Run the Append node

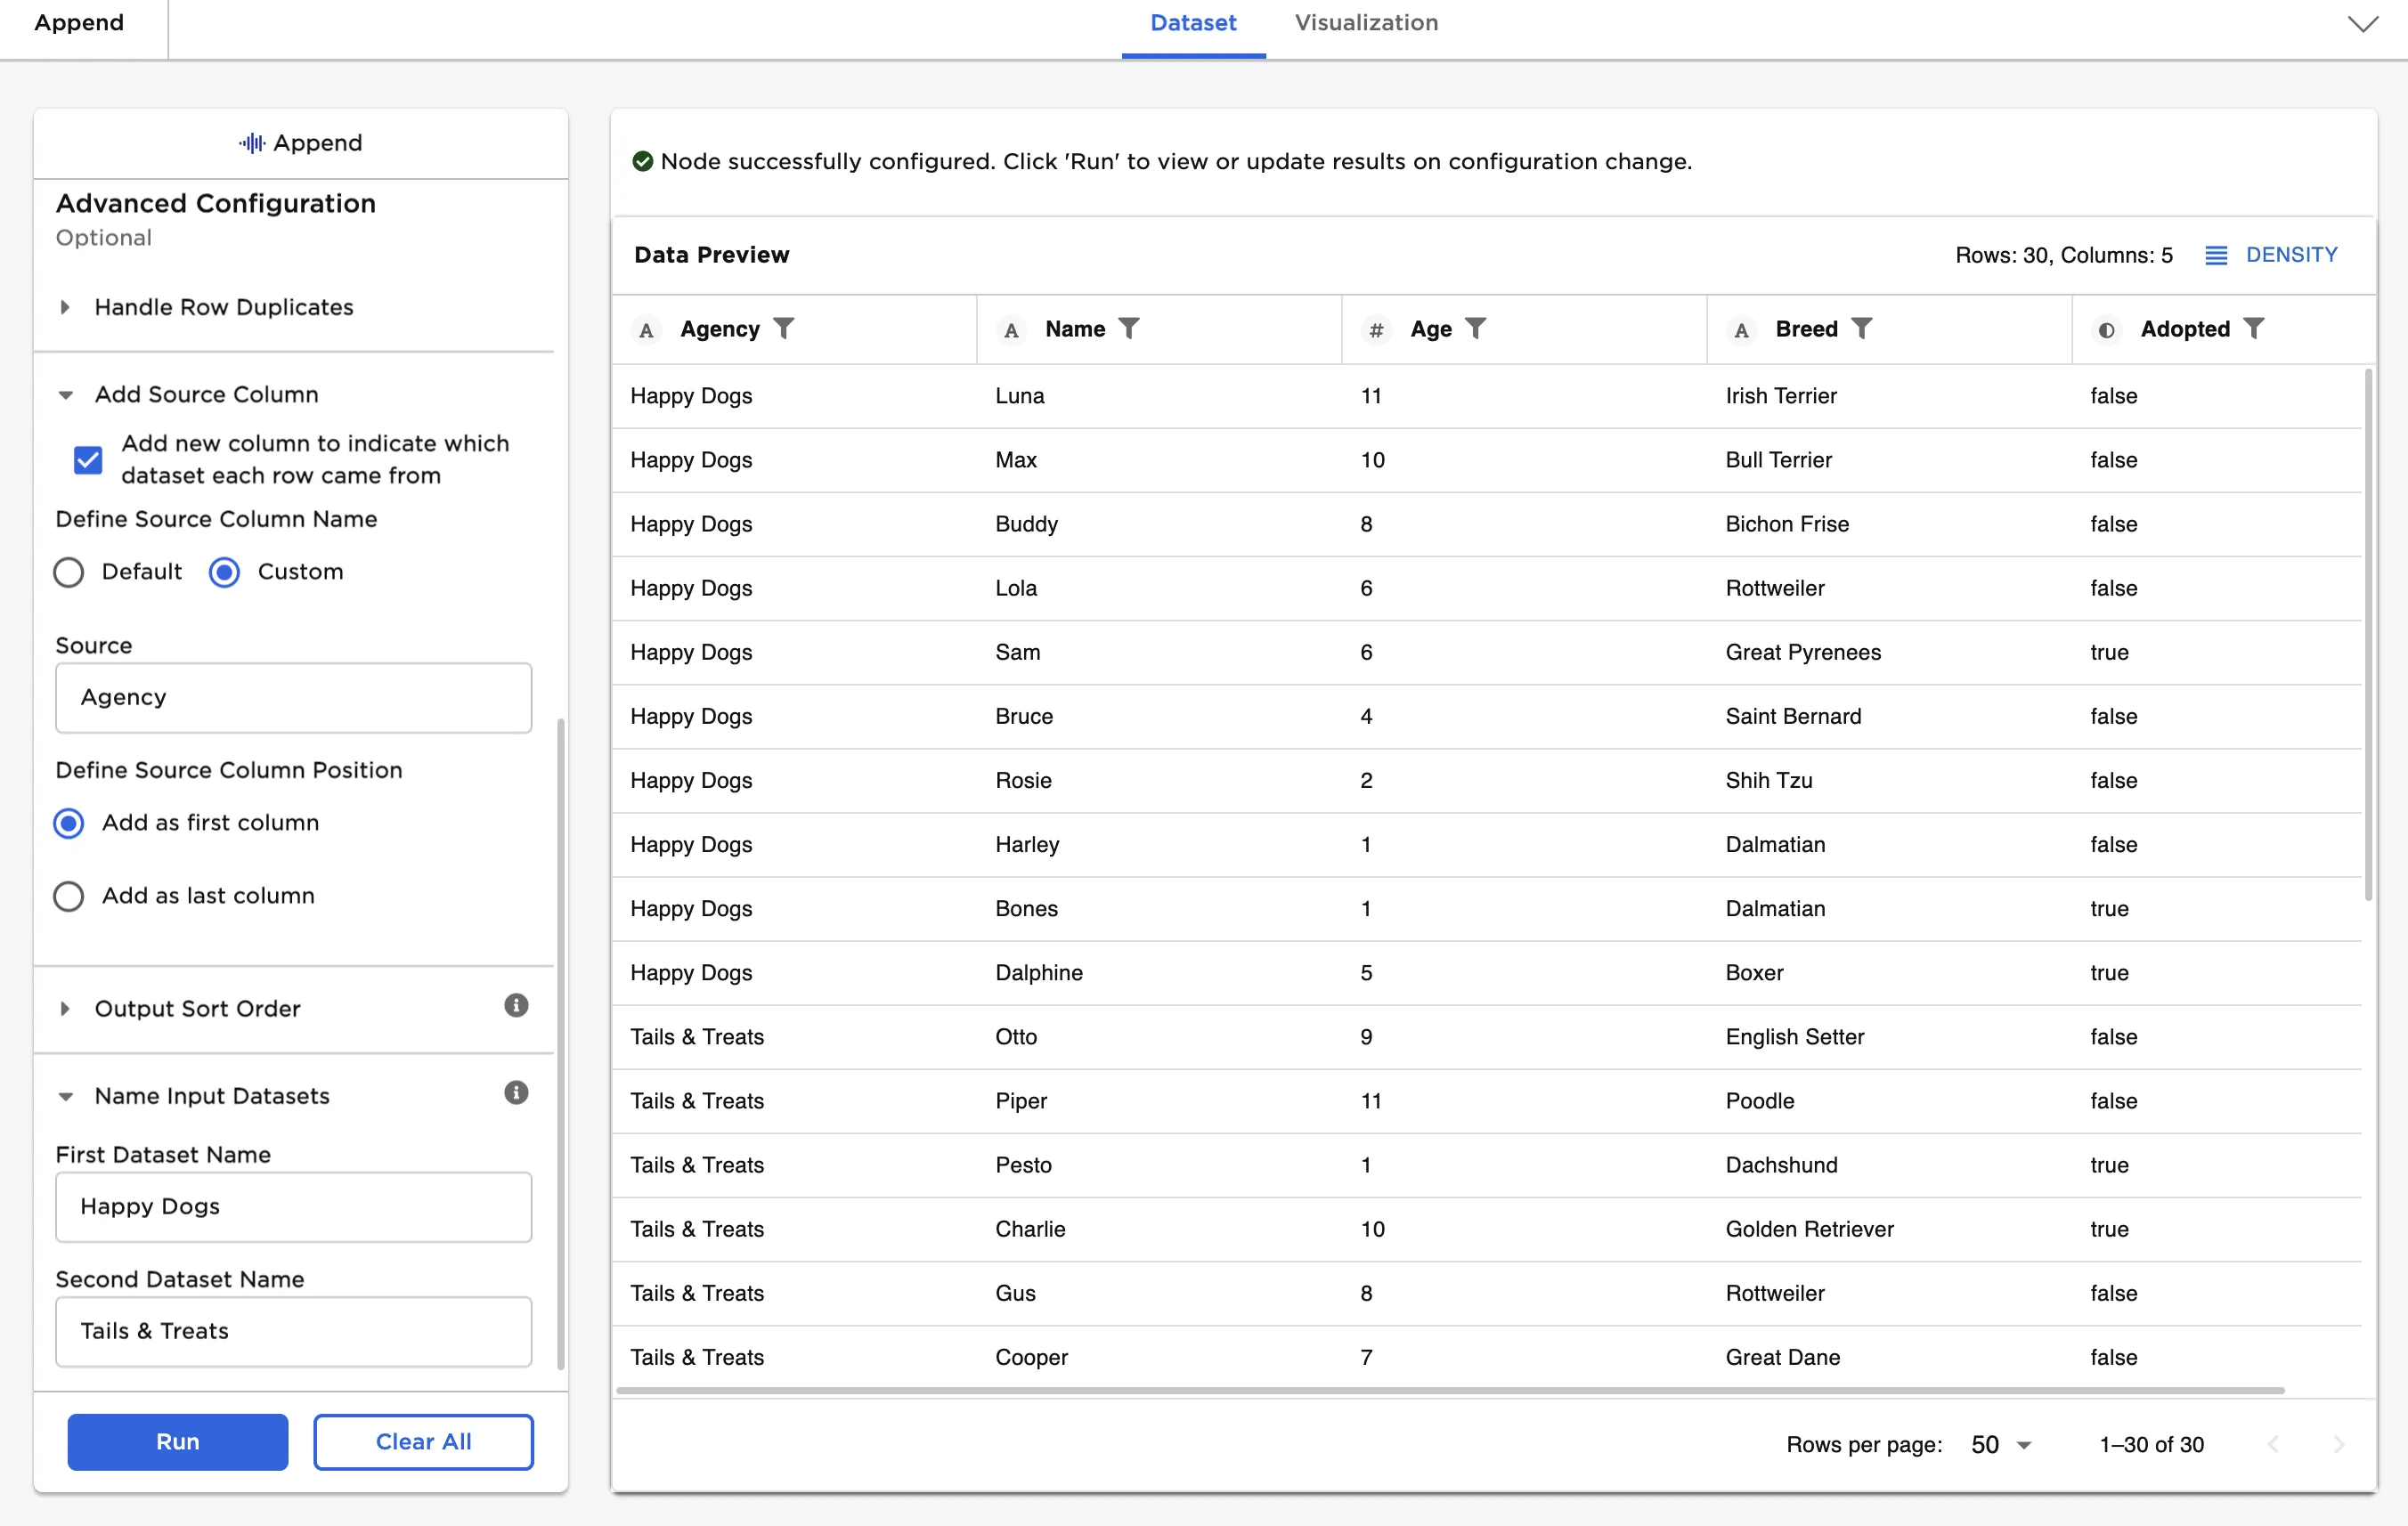178,1442
